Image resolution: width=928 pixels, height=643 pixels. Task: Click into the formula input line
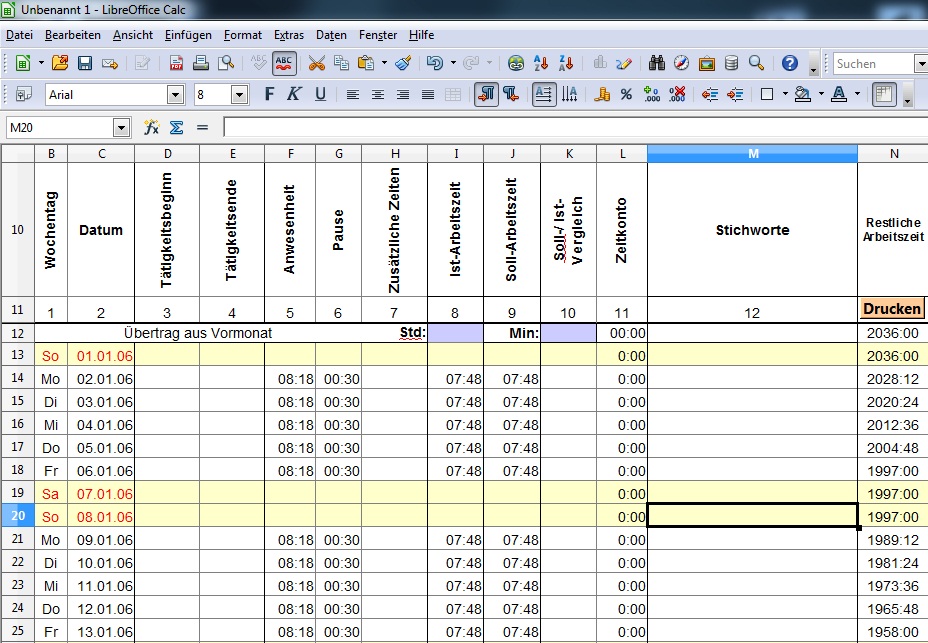575,127
